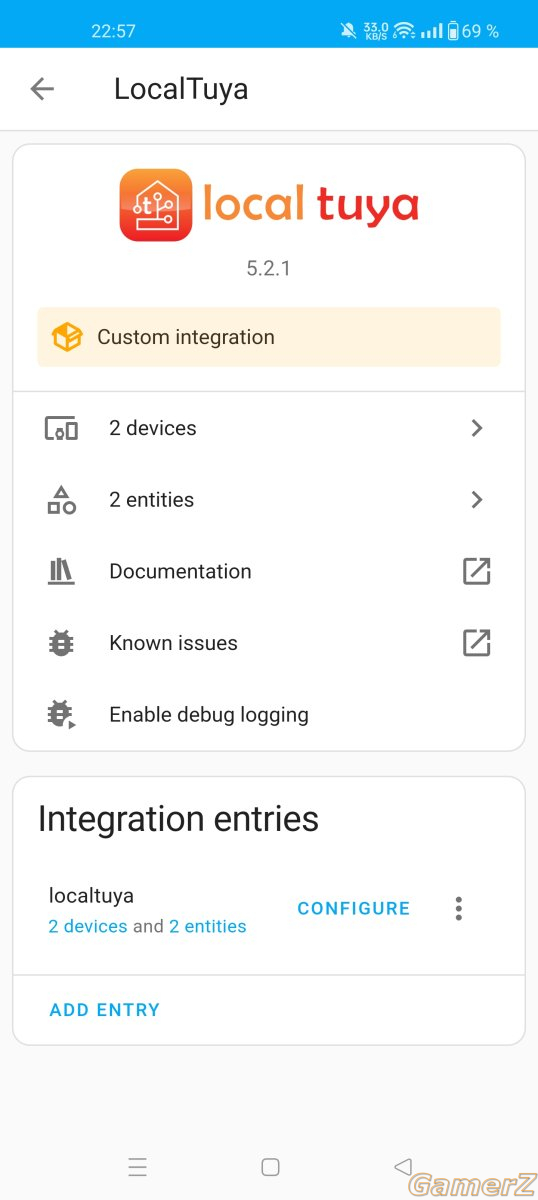Viewport: 538px width, 1200px height.
Task: Open the Known issues row
Action: coord(269,643)
